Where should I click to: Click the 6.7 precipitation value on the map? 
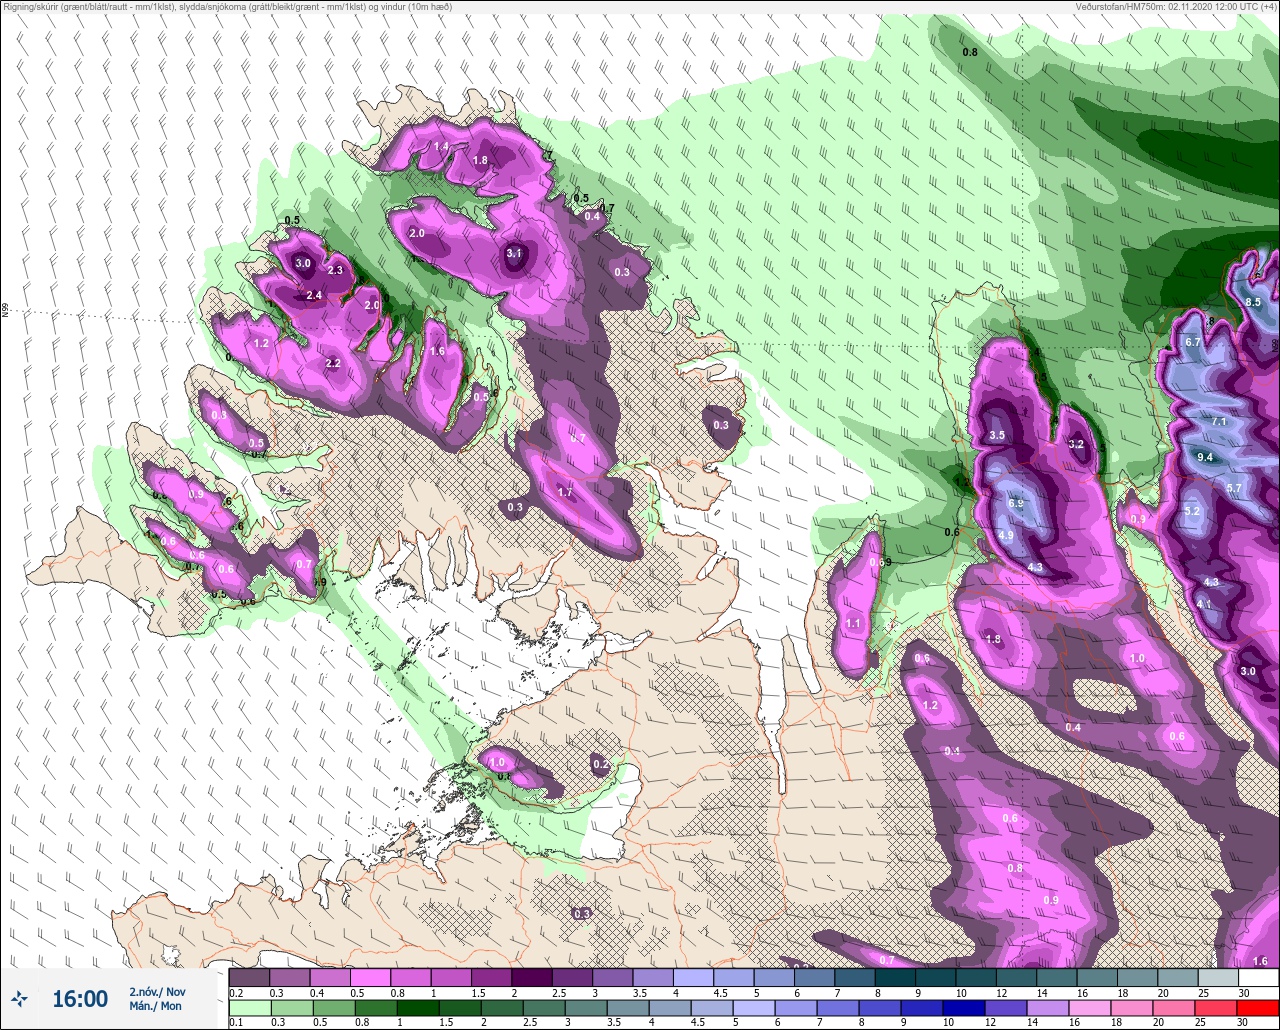pyautogui.click(x=1192, y=342)
